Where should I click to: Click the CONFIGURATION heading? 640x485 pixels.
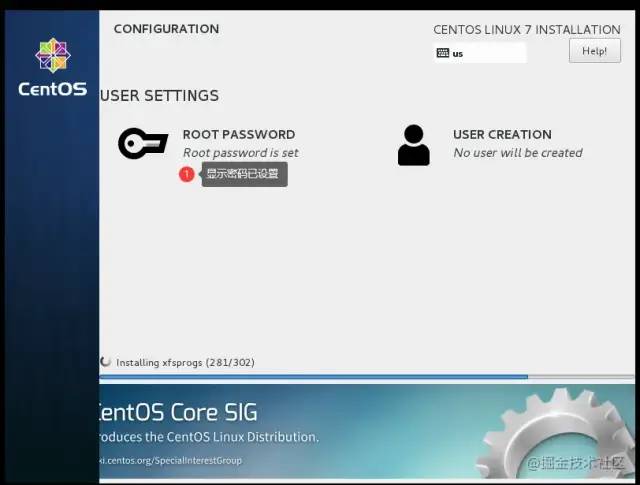[x=167, y=29]
